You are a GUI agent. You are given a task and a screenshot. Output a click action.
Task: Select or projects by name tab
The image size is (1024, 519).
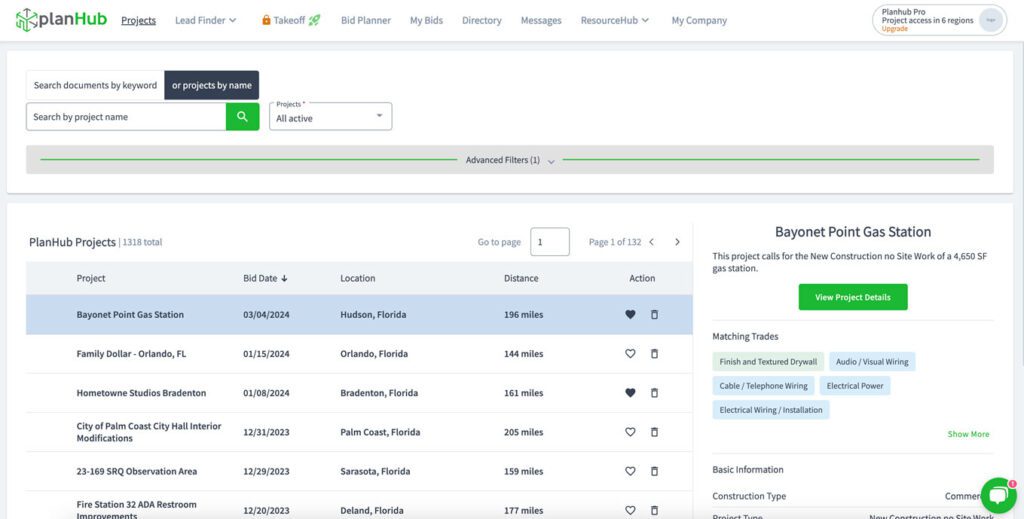tap(212, 85)
